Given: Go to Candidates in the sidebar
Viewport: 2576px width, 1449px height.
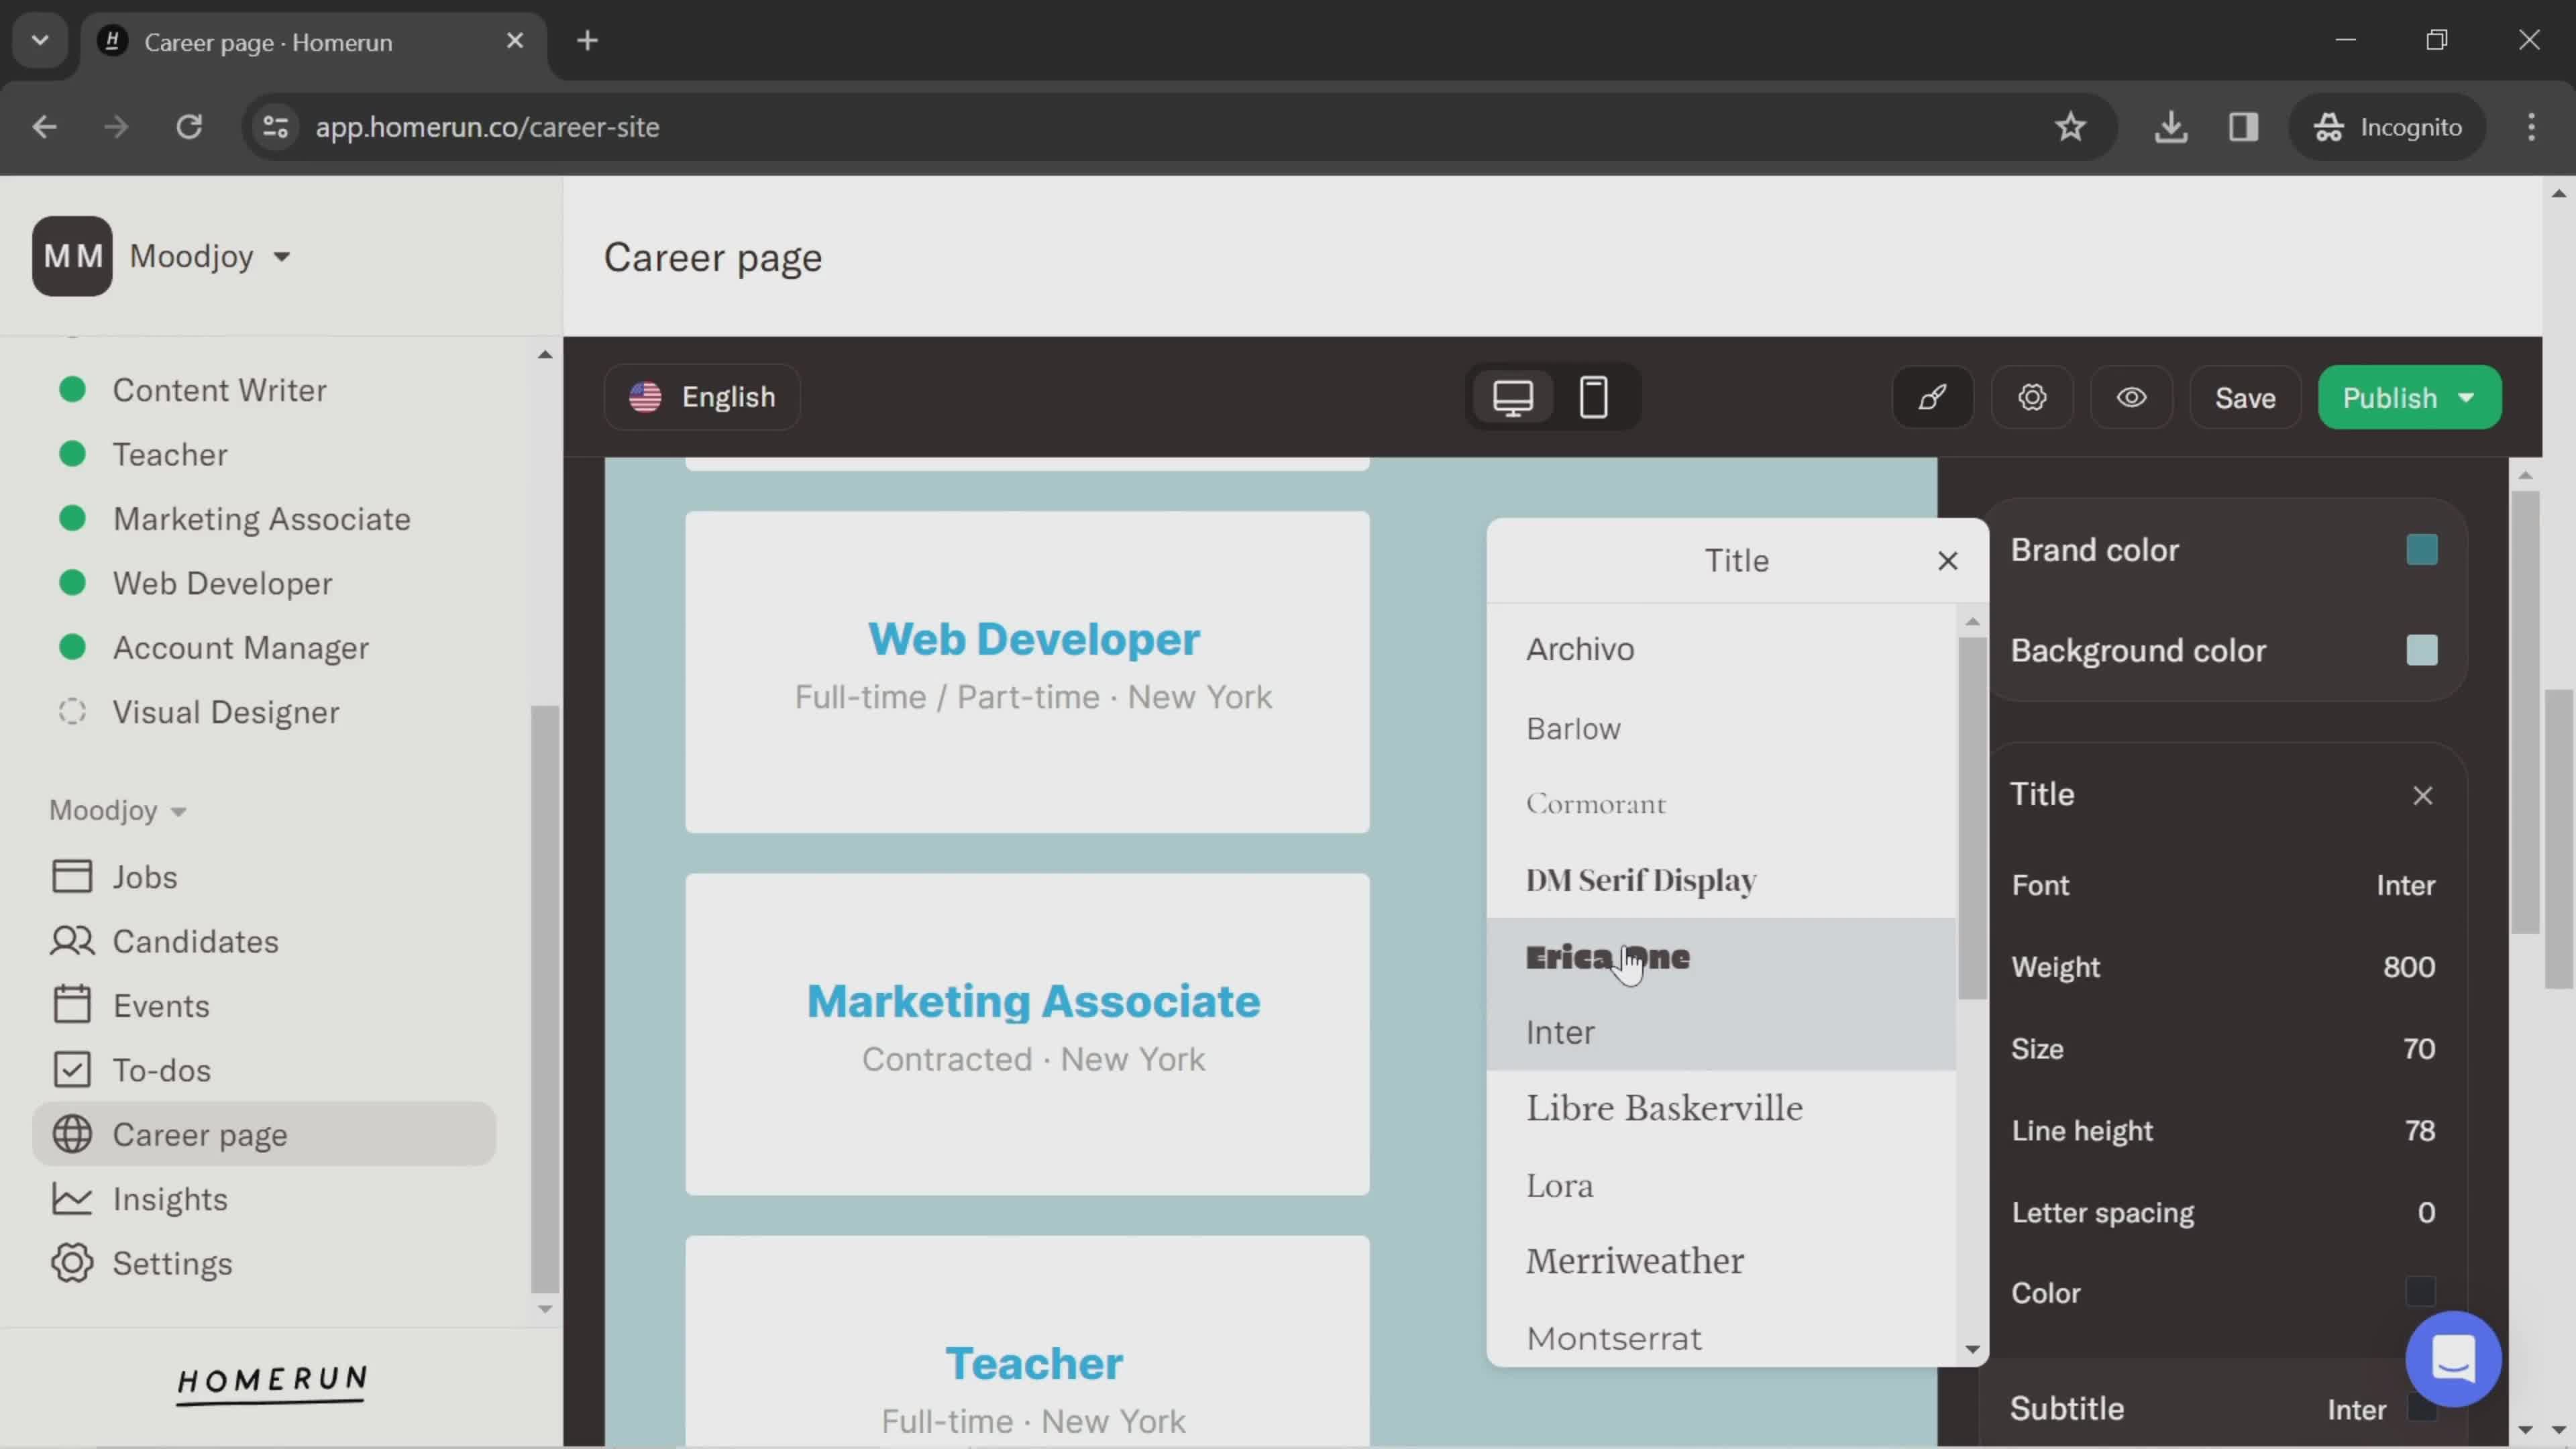Looking at the screenshot, I should 195,941.
